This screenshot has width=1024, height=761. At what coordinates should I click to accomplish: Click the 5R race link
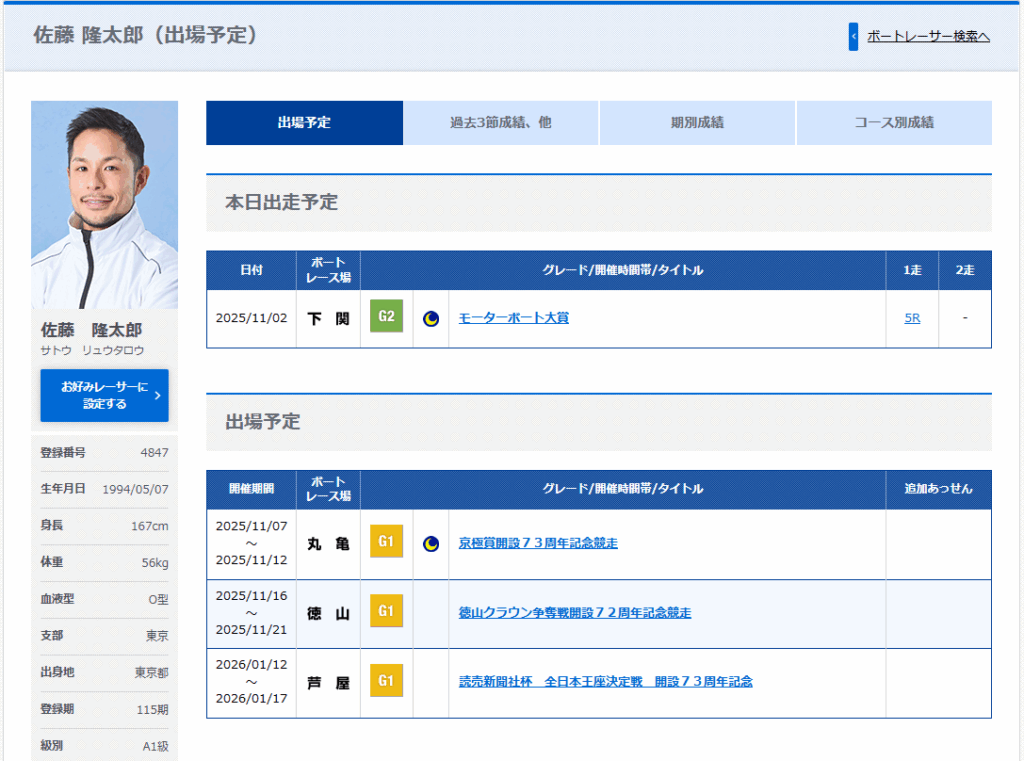(x=912, y=318)
